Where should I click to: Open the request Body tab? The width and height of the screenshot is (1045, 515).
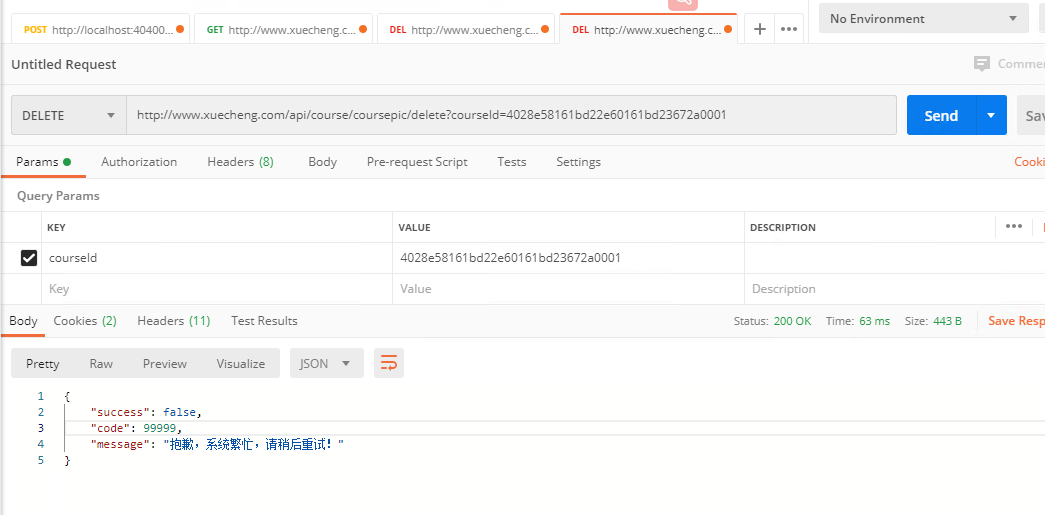(323, 162)
